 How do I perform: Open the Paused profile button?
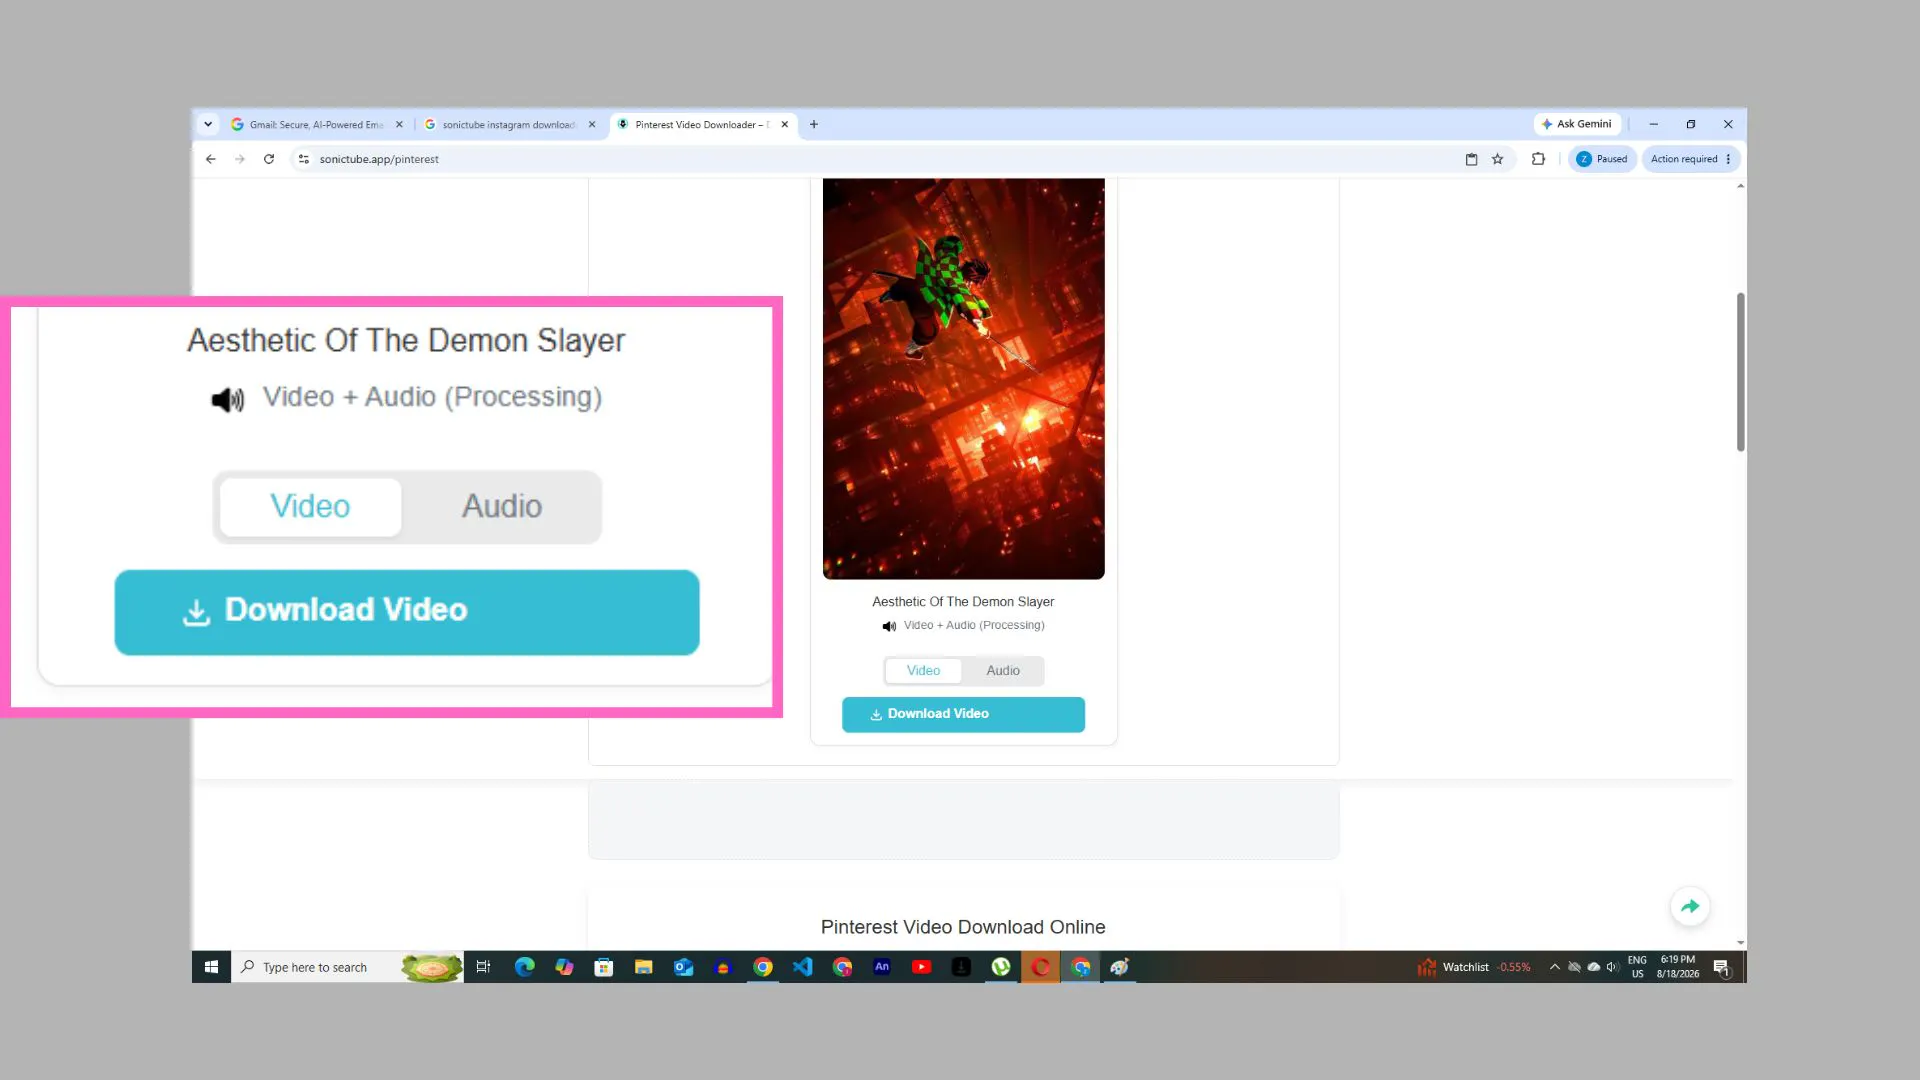pyautogui.click(x=1602, y=159)
